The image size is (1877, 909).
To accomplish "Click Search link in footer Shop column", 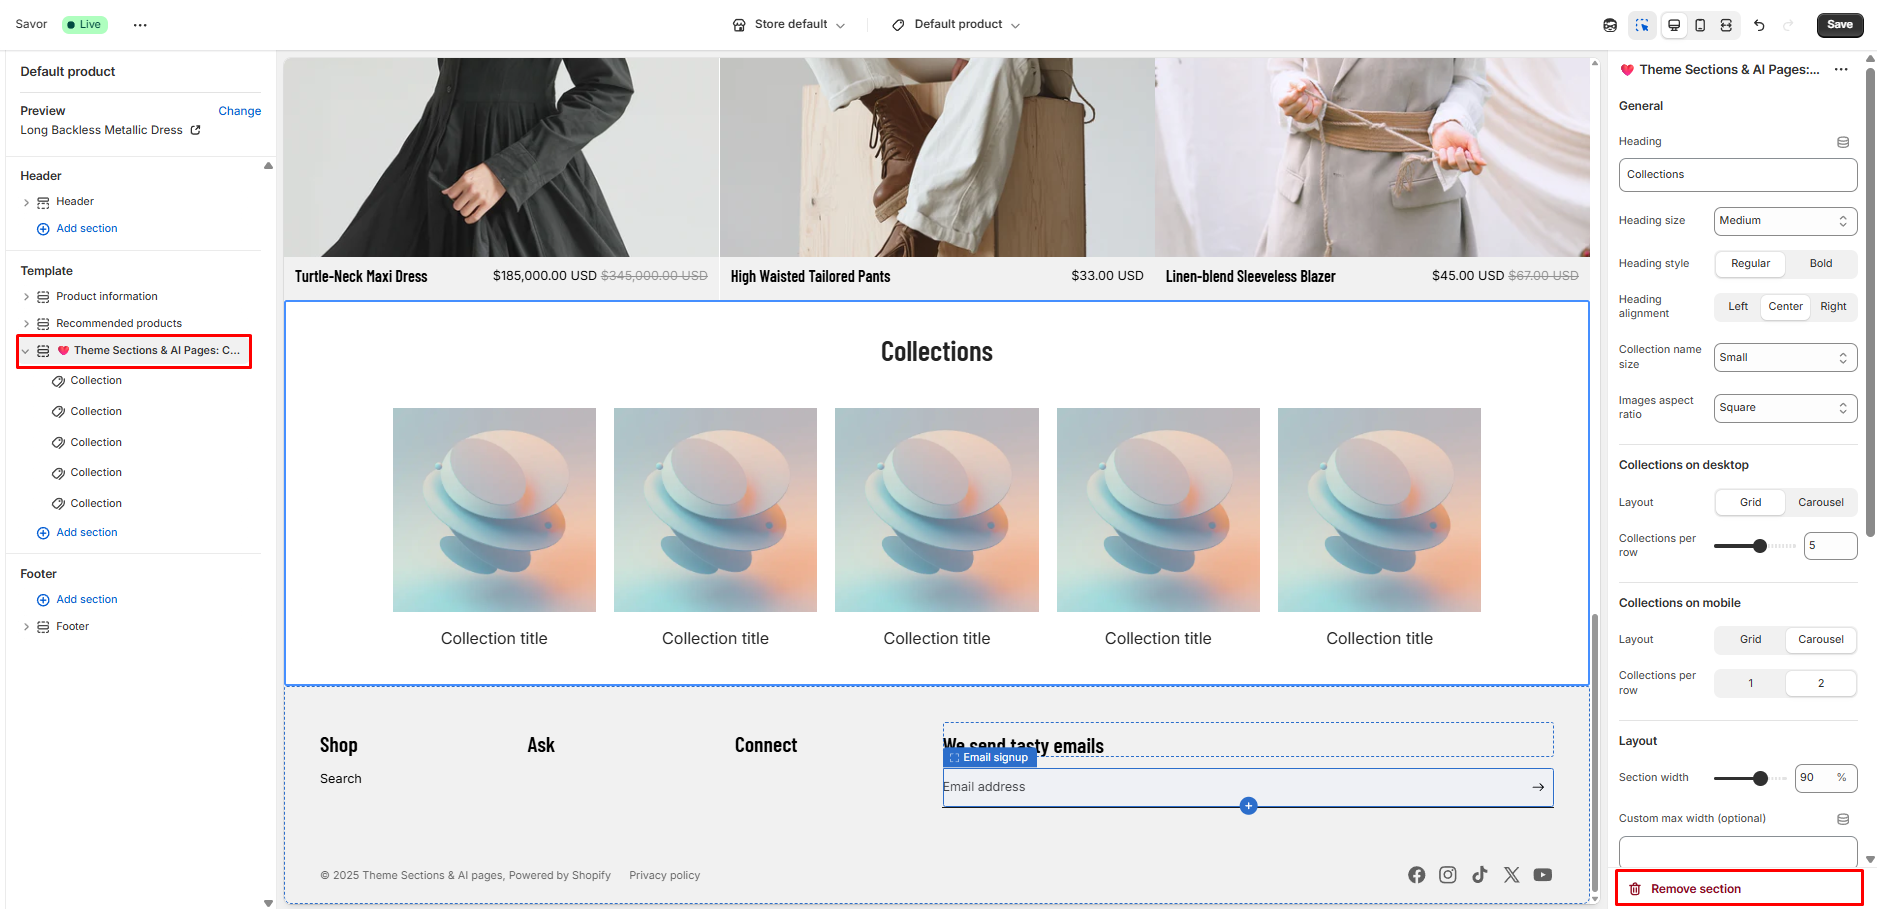I will tap(341, 779).
